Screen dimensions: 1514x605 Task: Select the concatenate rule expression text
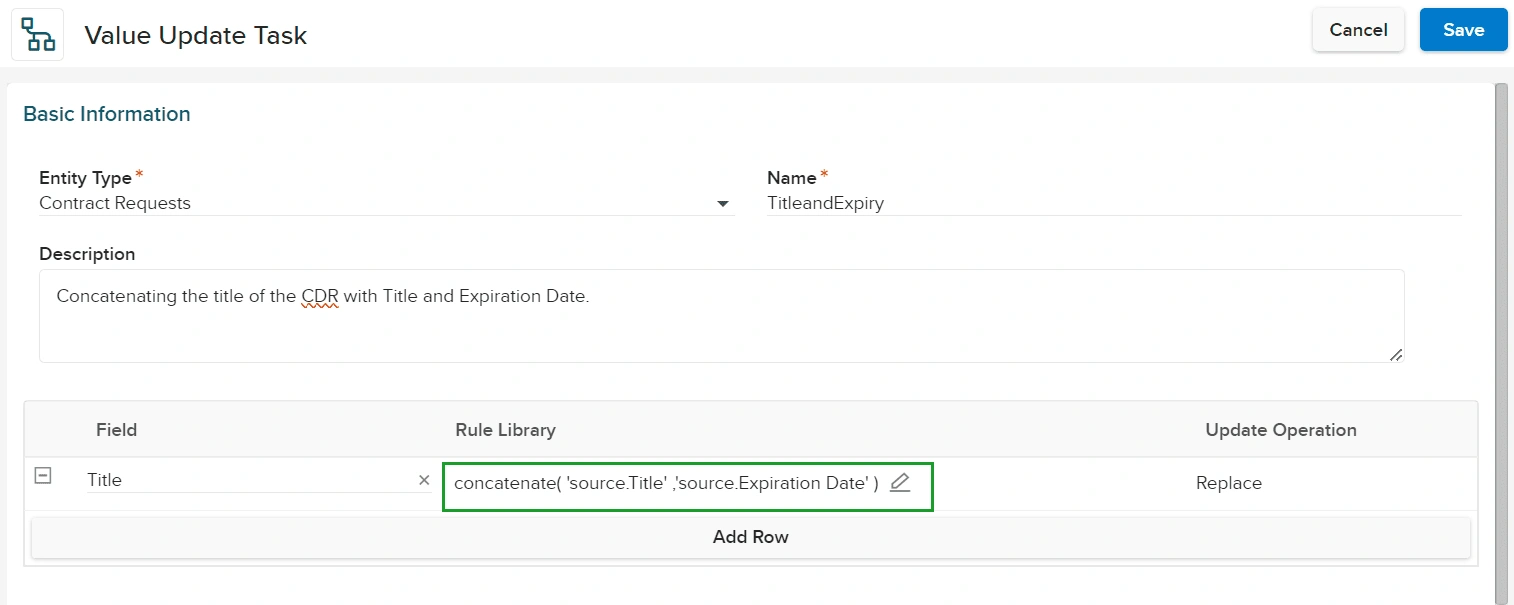point(665,483)
